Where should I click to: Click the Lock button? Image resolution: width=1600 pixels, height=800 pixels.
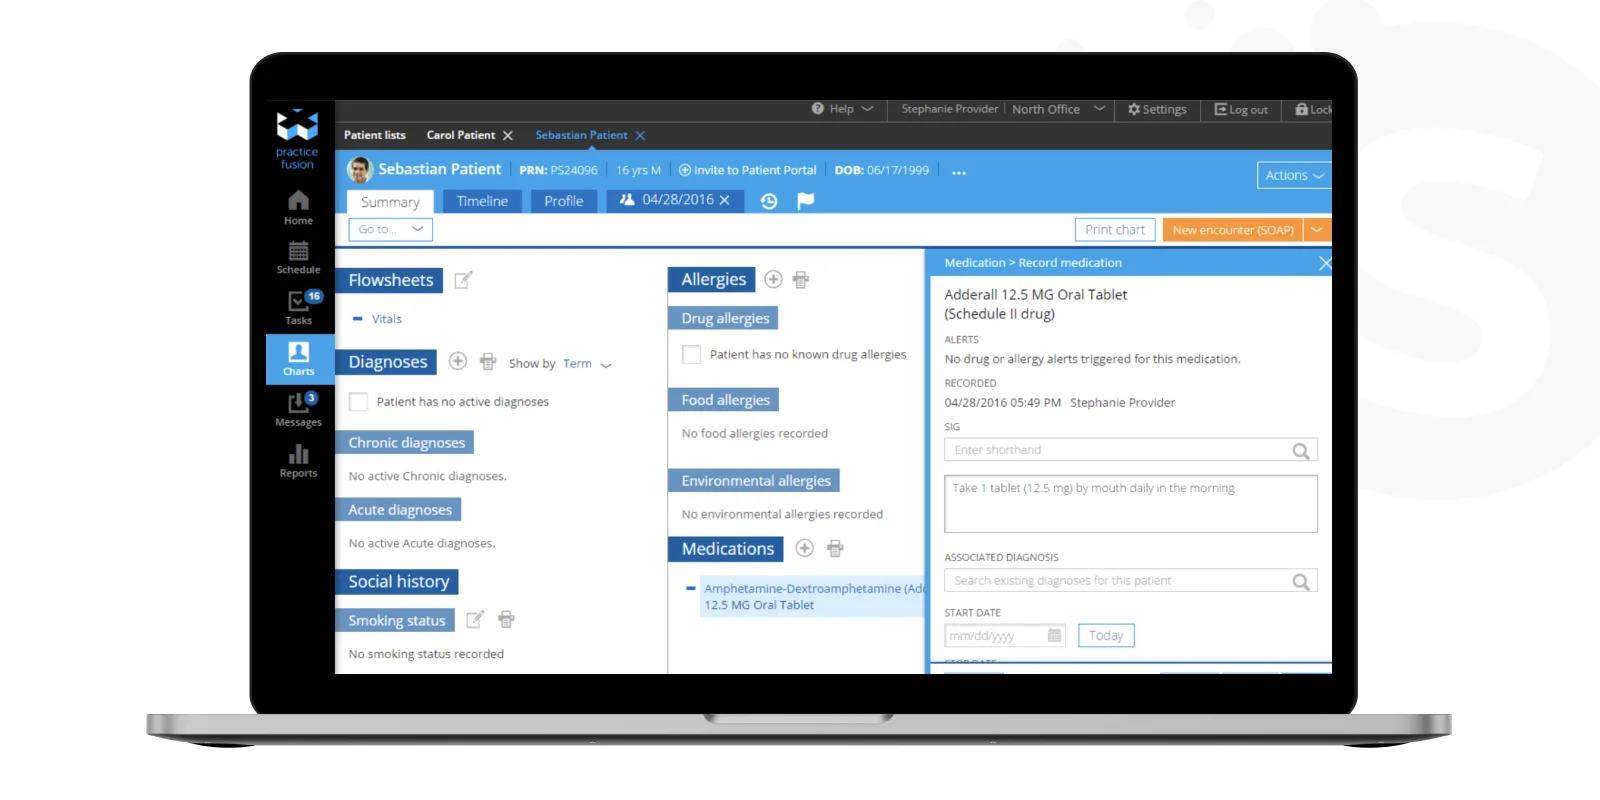tap(1314, 109)
